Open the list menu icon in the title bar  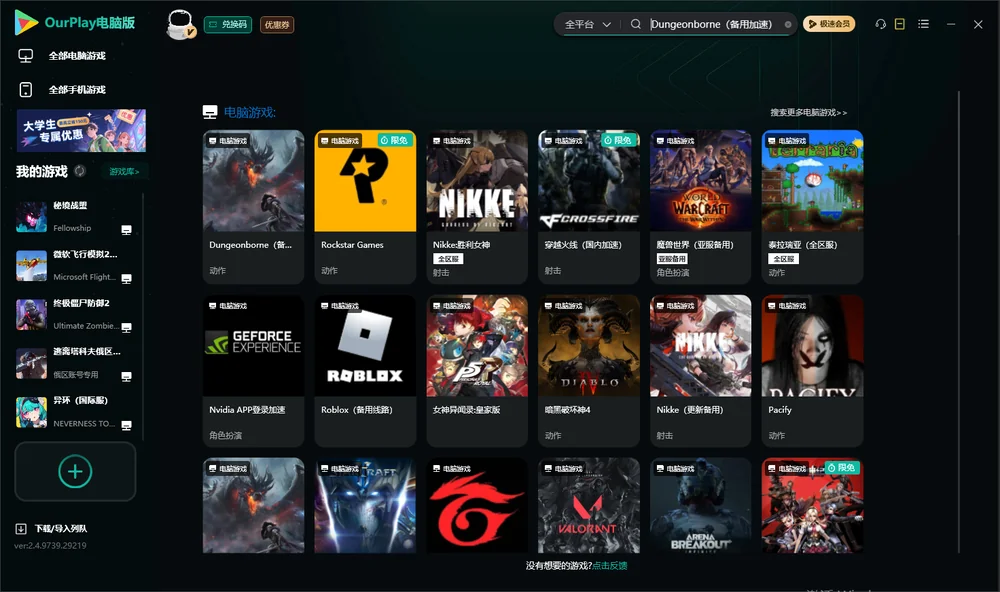coord(923,24)
